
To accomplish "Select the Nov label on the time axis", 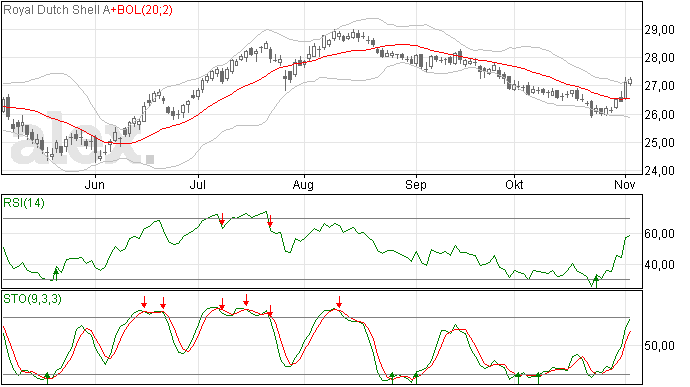I will pos(625,184).
